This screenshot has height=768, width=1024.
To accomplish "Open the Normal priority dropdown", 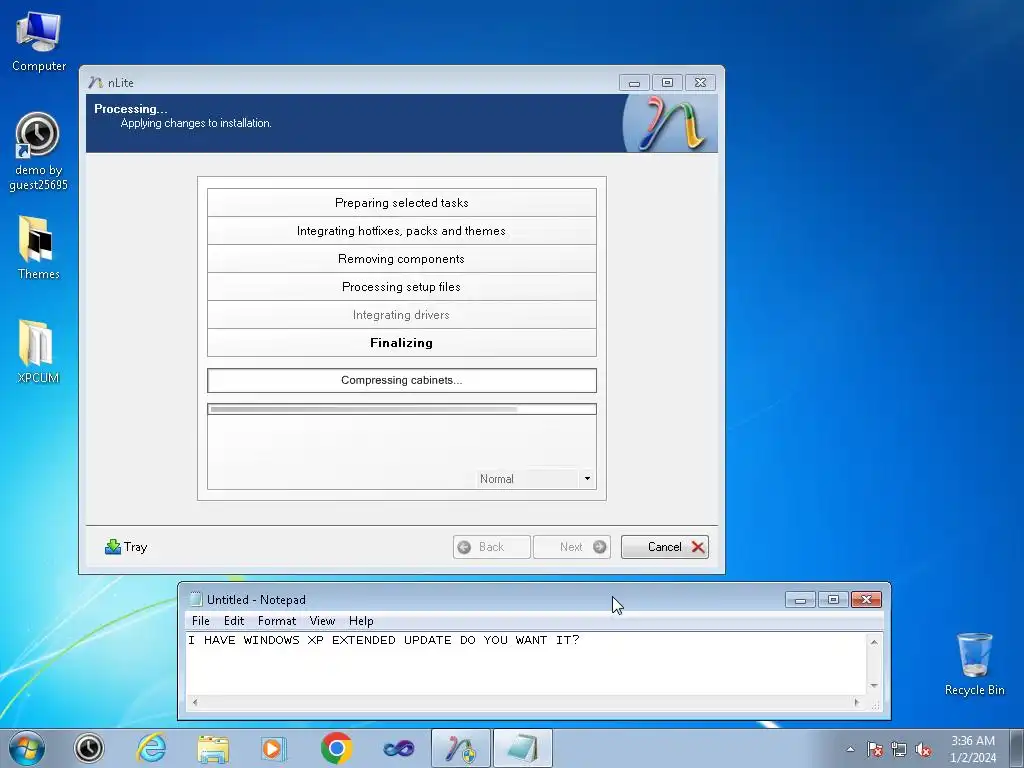I will [x=535, y=479].
